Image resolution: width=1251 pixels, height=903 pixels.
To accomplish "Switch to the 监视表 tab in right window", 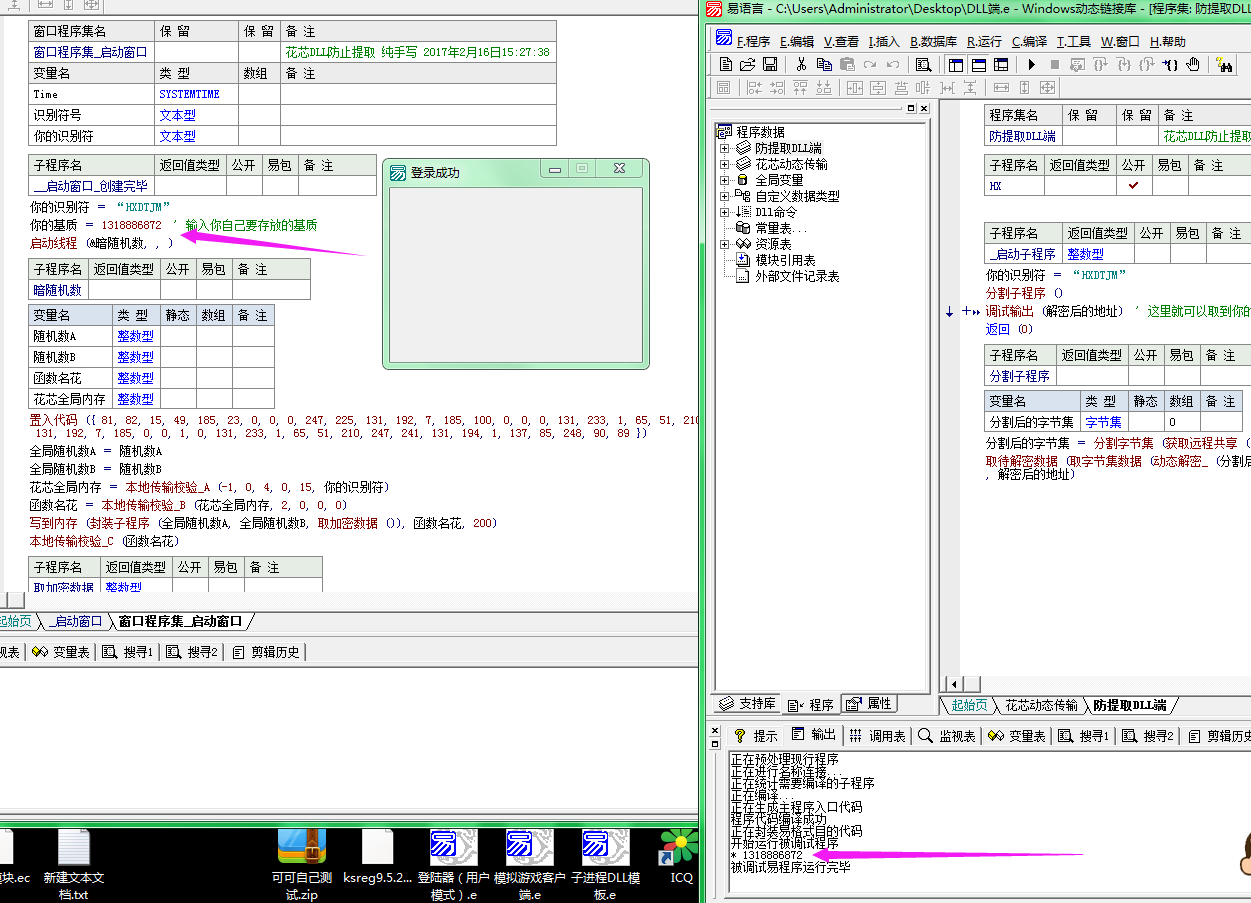I will [947, 736].
